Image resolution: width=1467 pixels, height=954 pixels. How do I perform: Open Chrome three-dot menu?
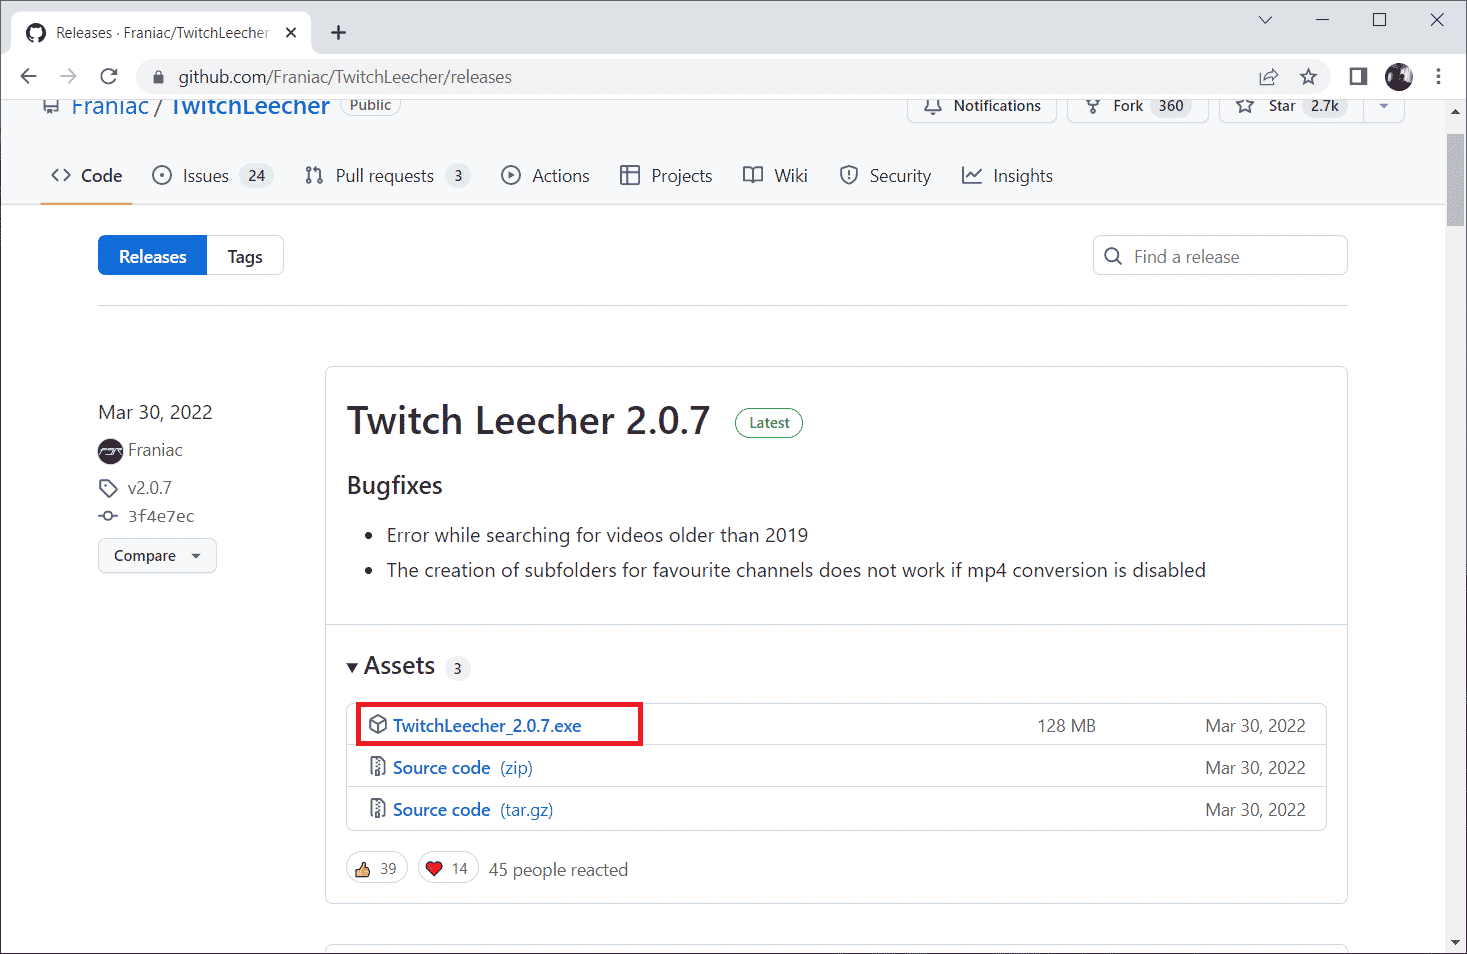point(1438,77)
